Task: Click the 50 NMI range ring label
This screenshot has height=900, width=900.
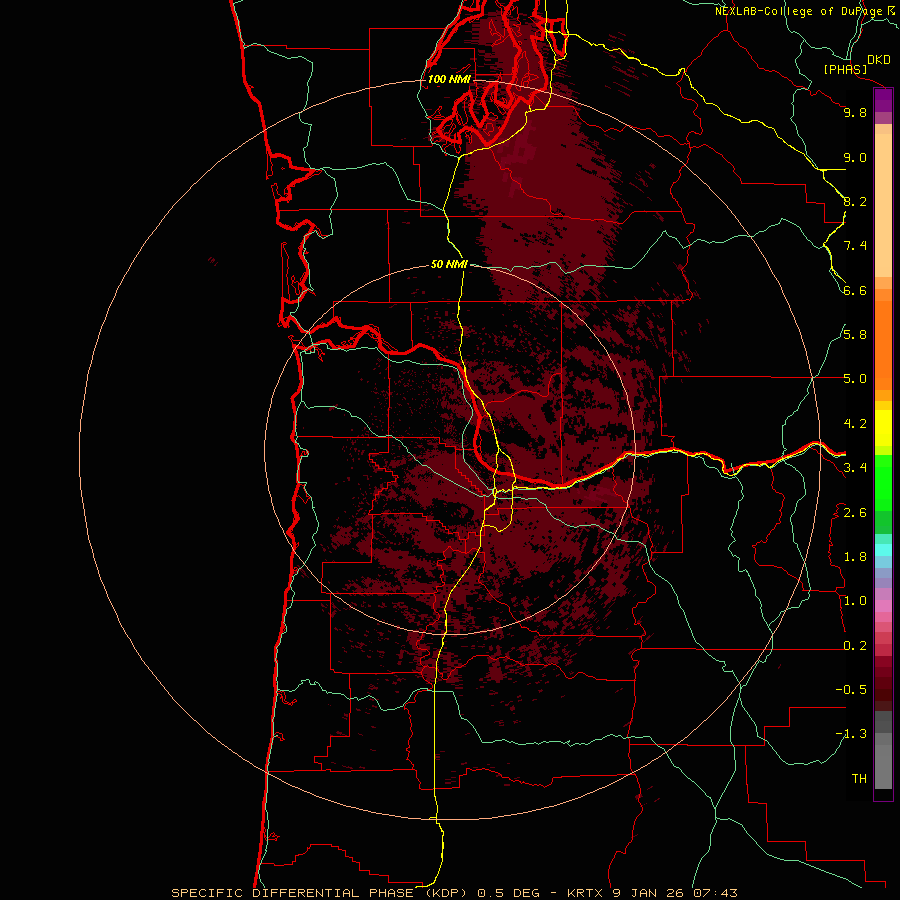Action: (x=449, y=264)
